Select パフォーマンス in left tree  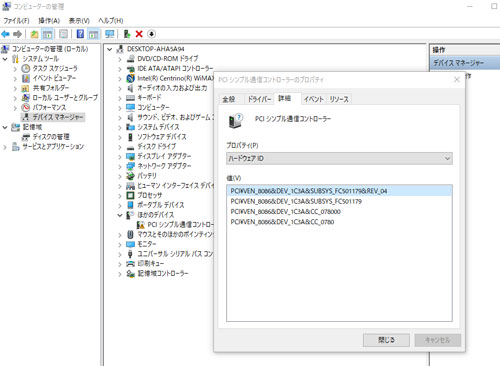(x=49, y=107)
